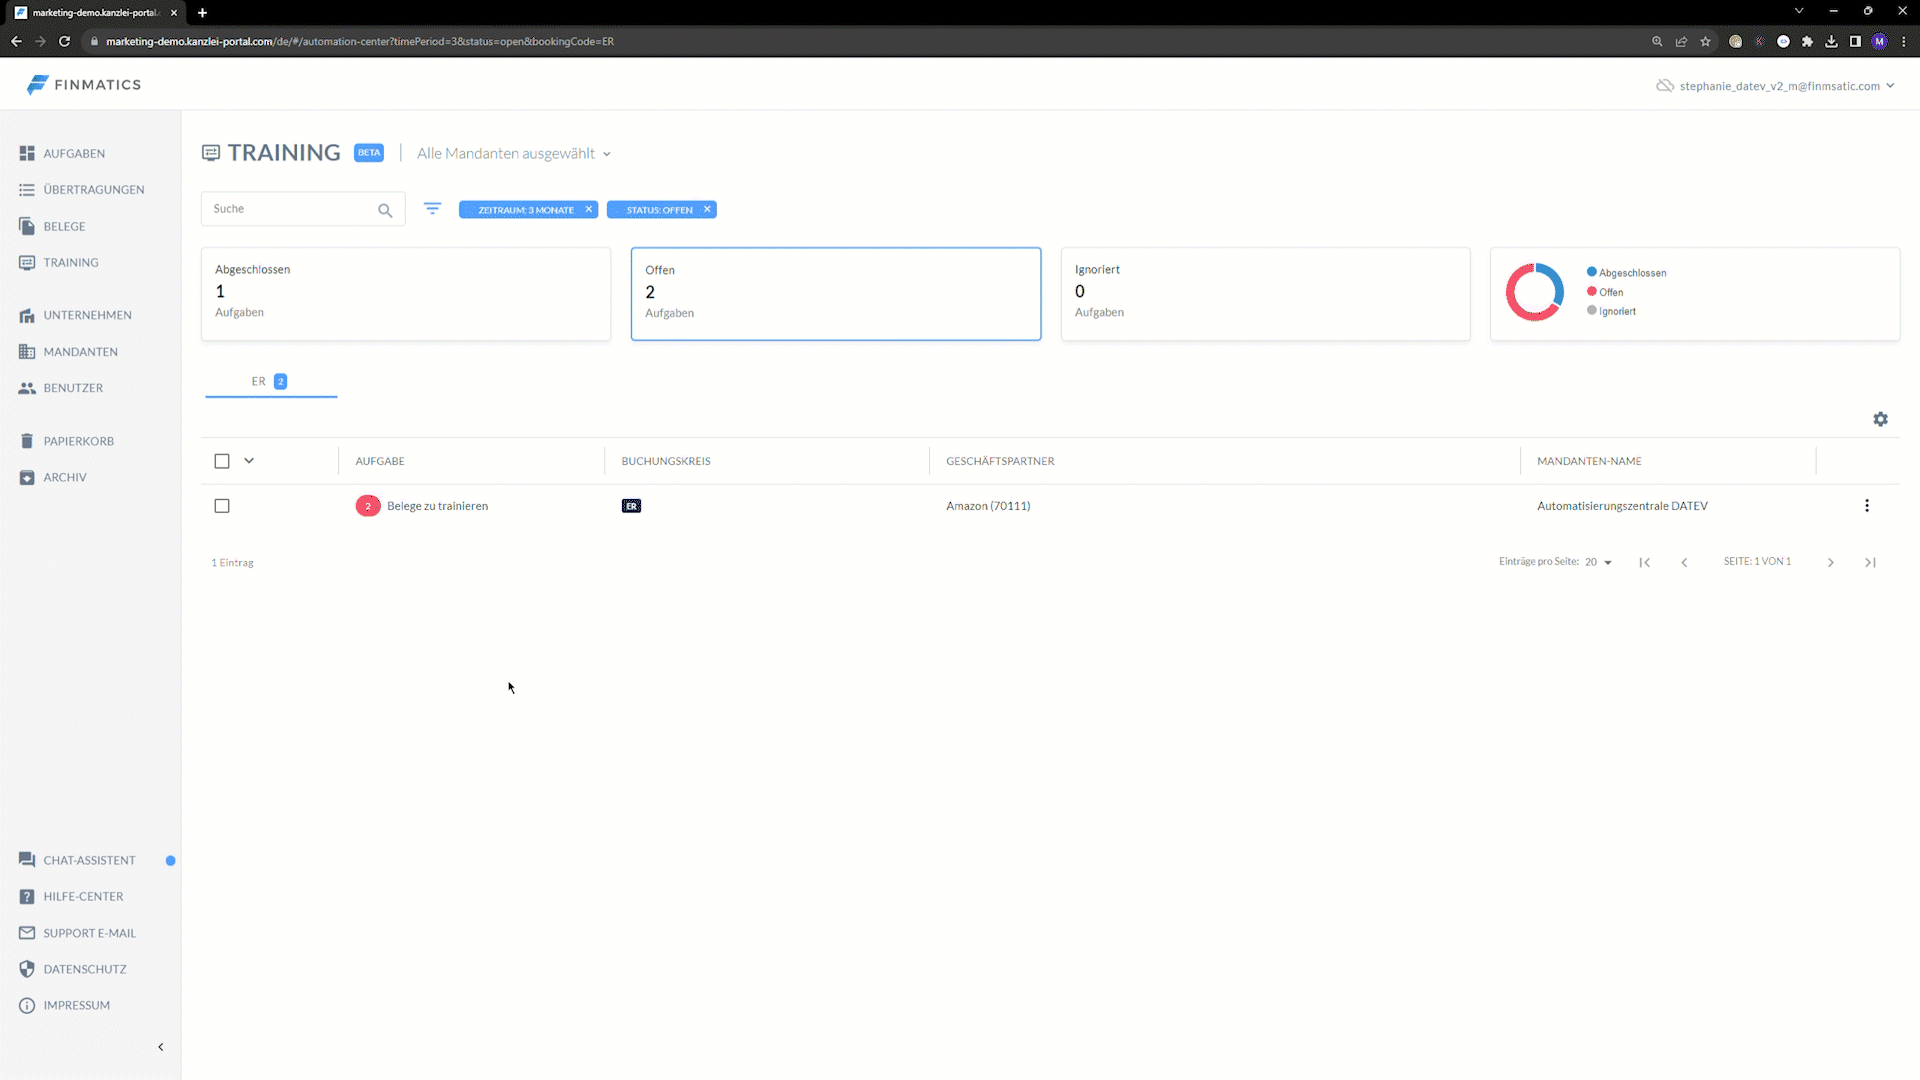Open the user account dropdown
The height and width of the screenshot is (1080, 1920).
click(1786, 86)
